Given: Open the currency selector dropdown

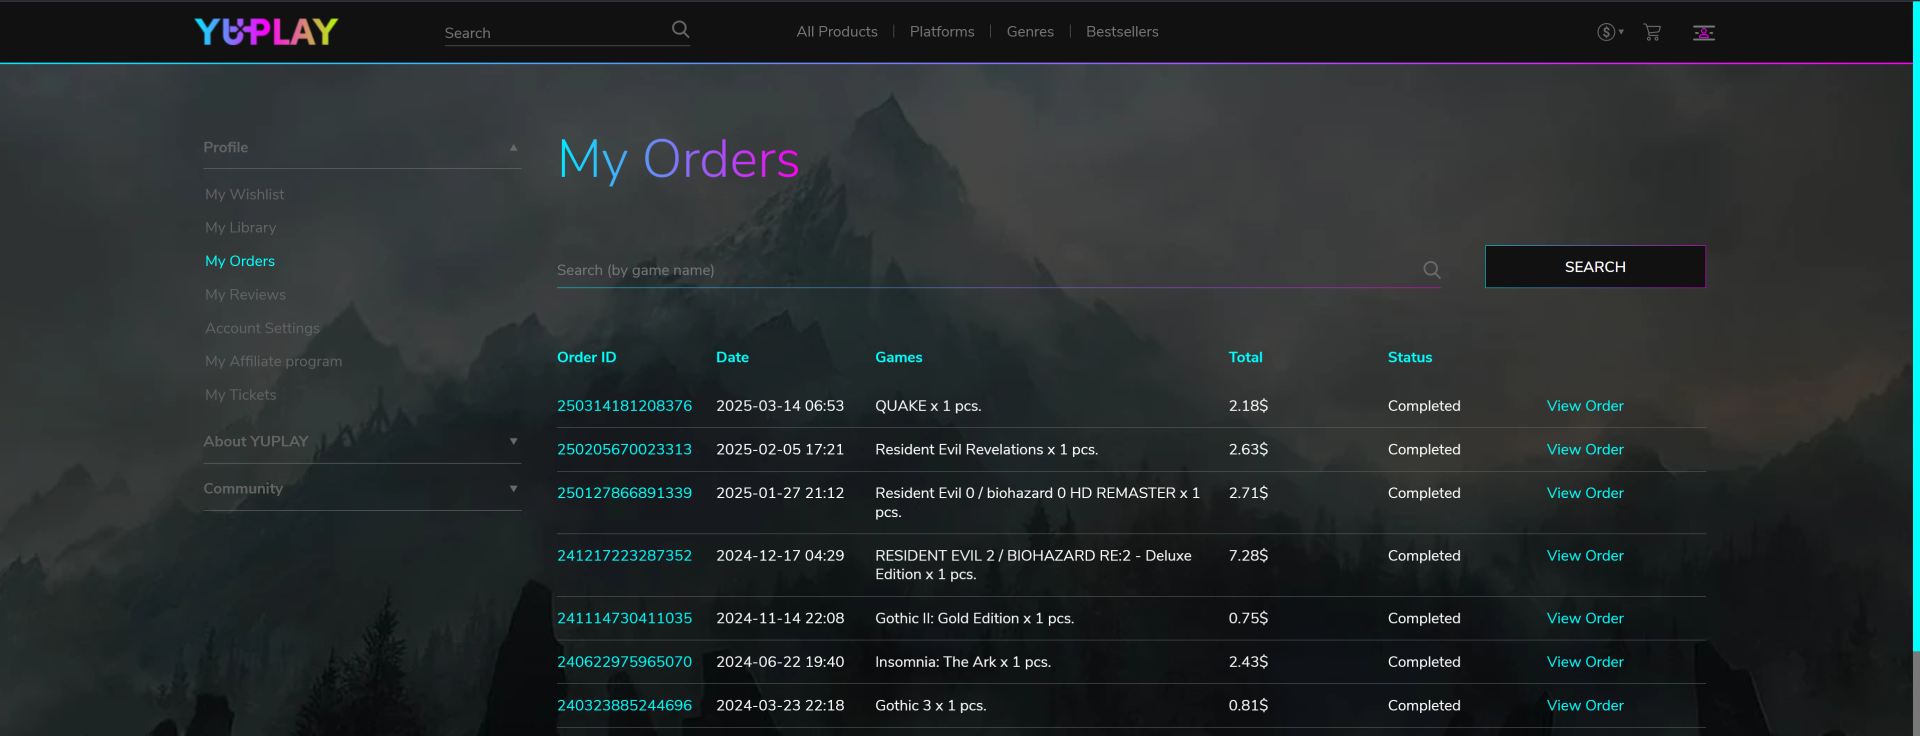Looking at the screenshot, I should pyautogui.click(x=1609, y=32).
